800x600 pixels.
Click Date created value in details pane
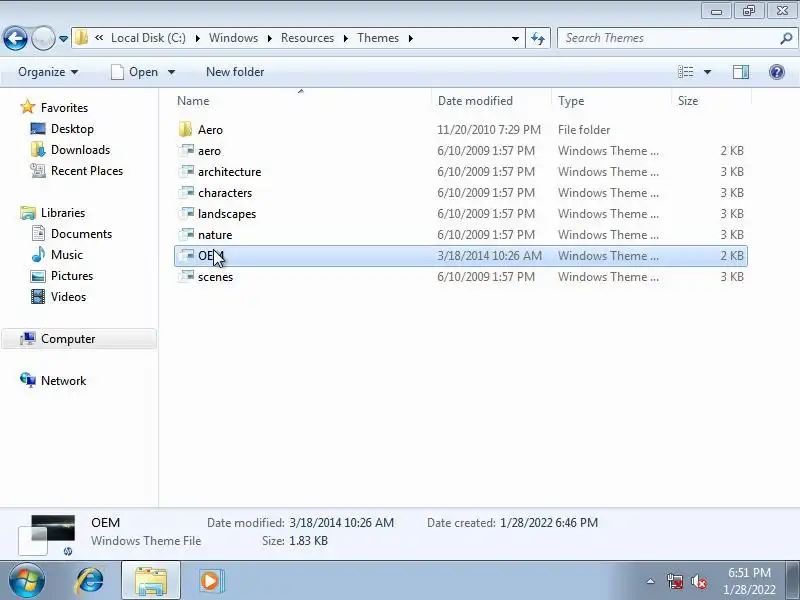pos(548,522)
